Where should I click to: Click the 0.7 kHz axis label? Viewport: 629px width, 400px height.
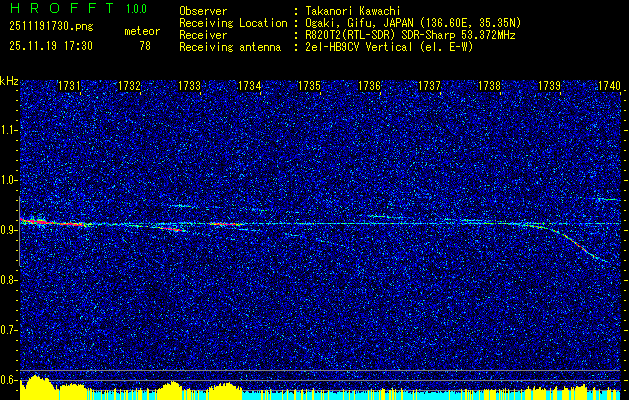pyautogui.click(x=8, y=330)
